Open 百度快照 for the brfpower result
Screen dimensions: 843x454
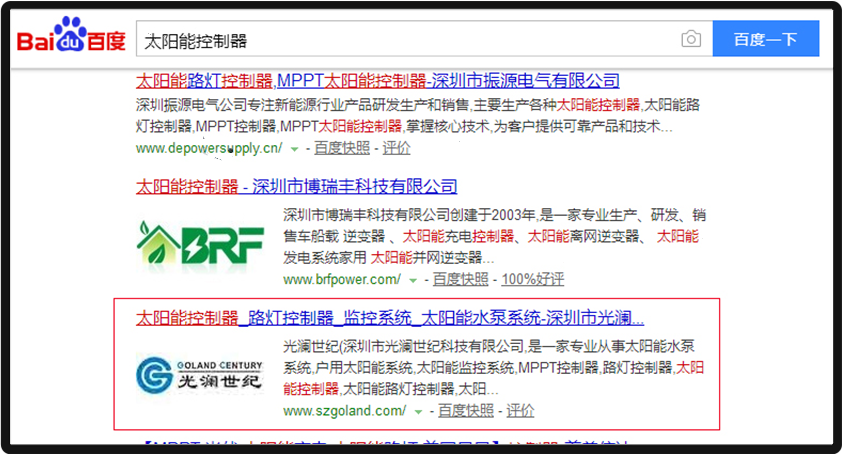(461, 279)
